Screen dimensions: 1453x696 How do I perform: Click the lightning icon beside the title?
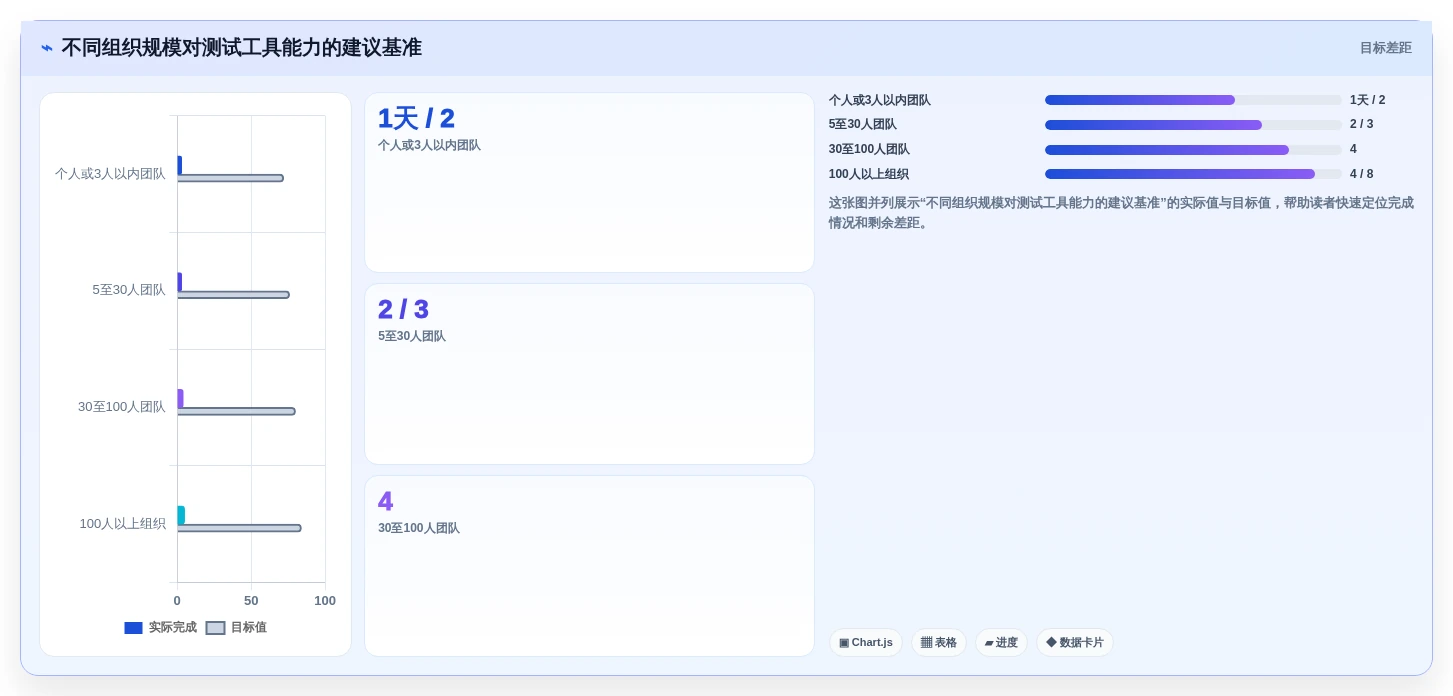click(47, 48)
